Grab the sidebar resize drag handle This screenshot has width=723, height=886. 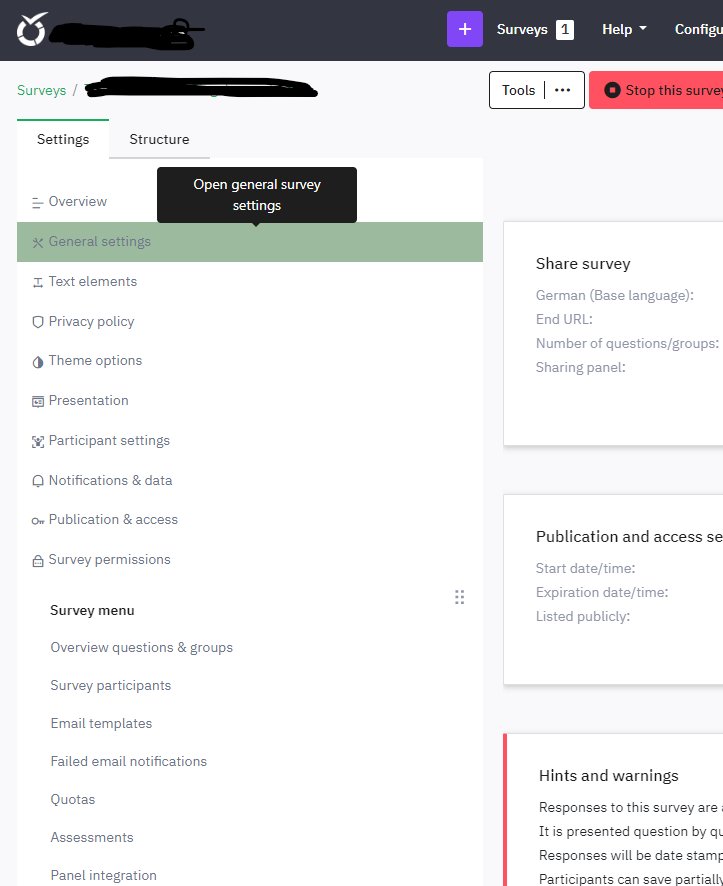click(x=460, y=597)
